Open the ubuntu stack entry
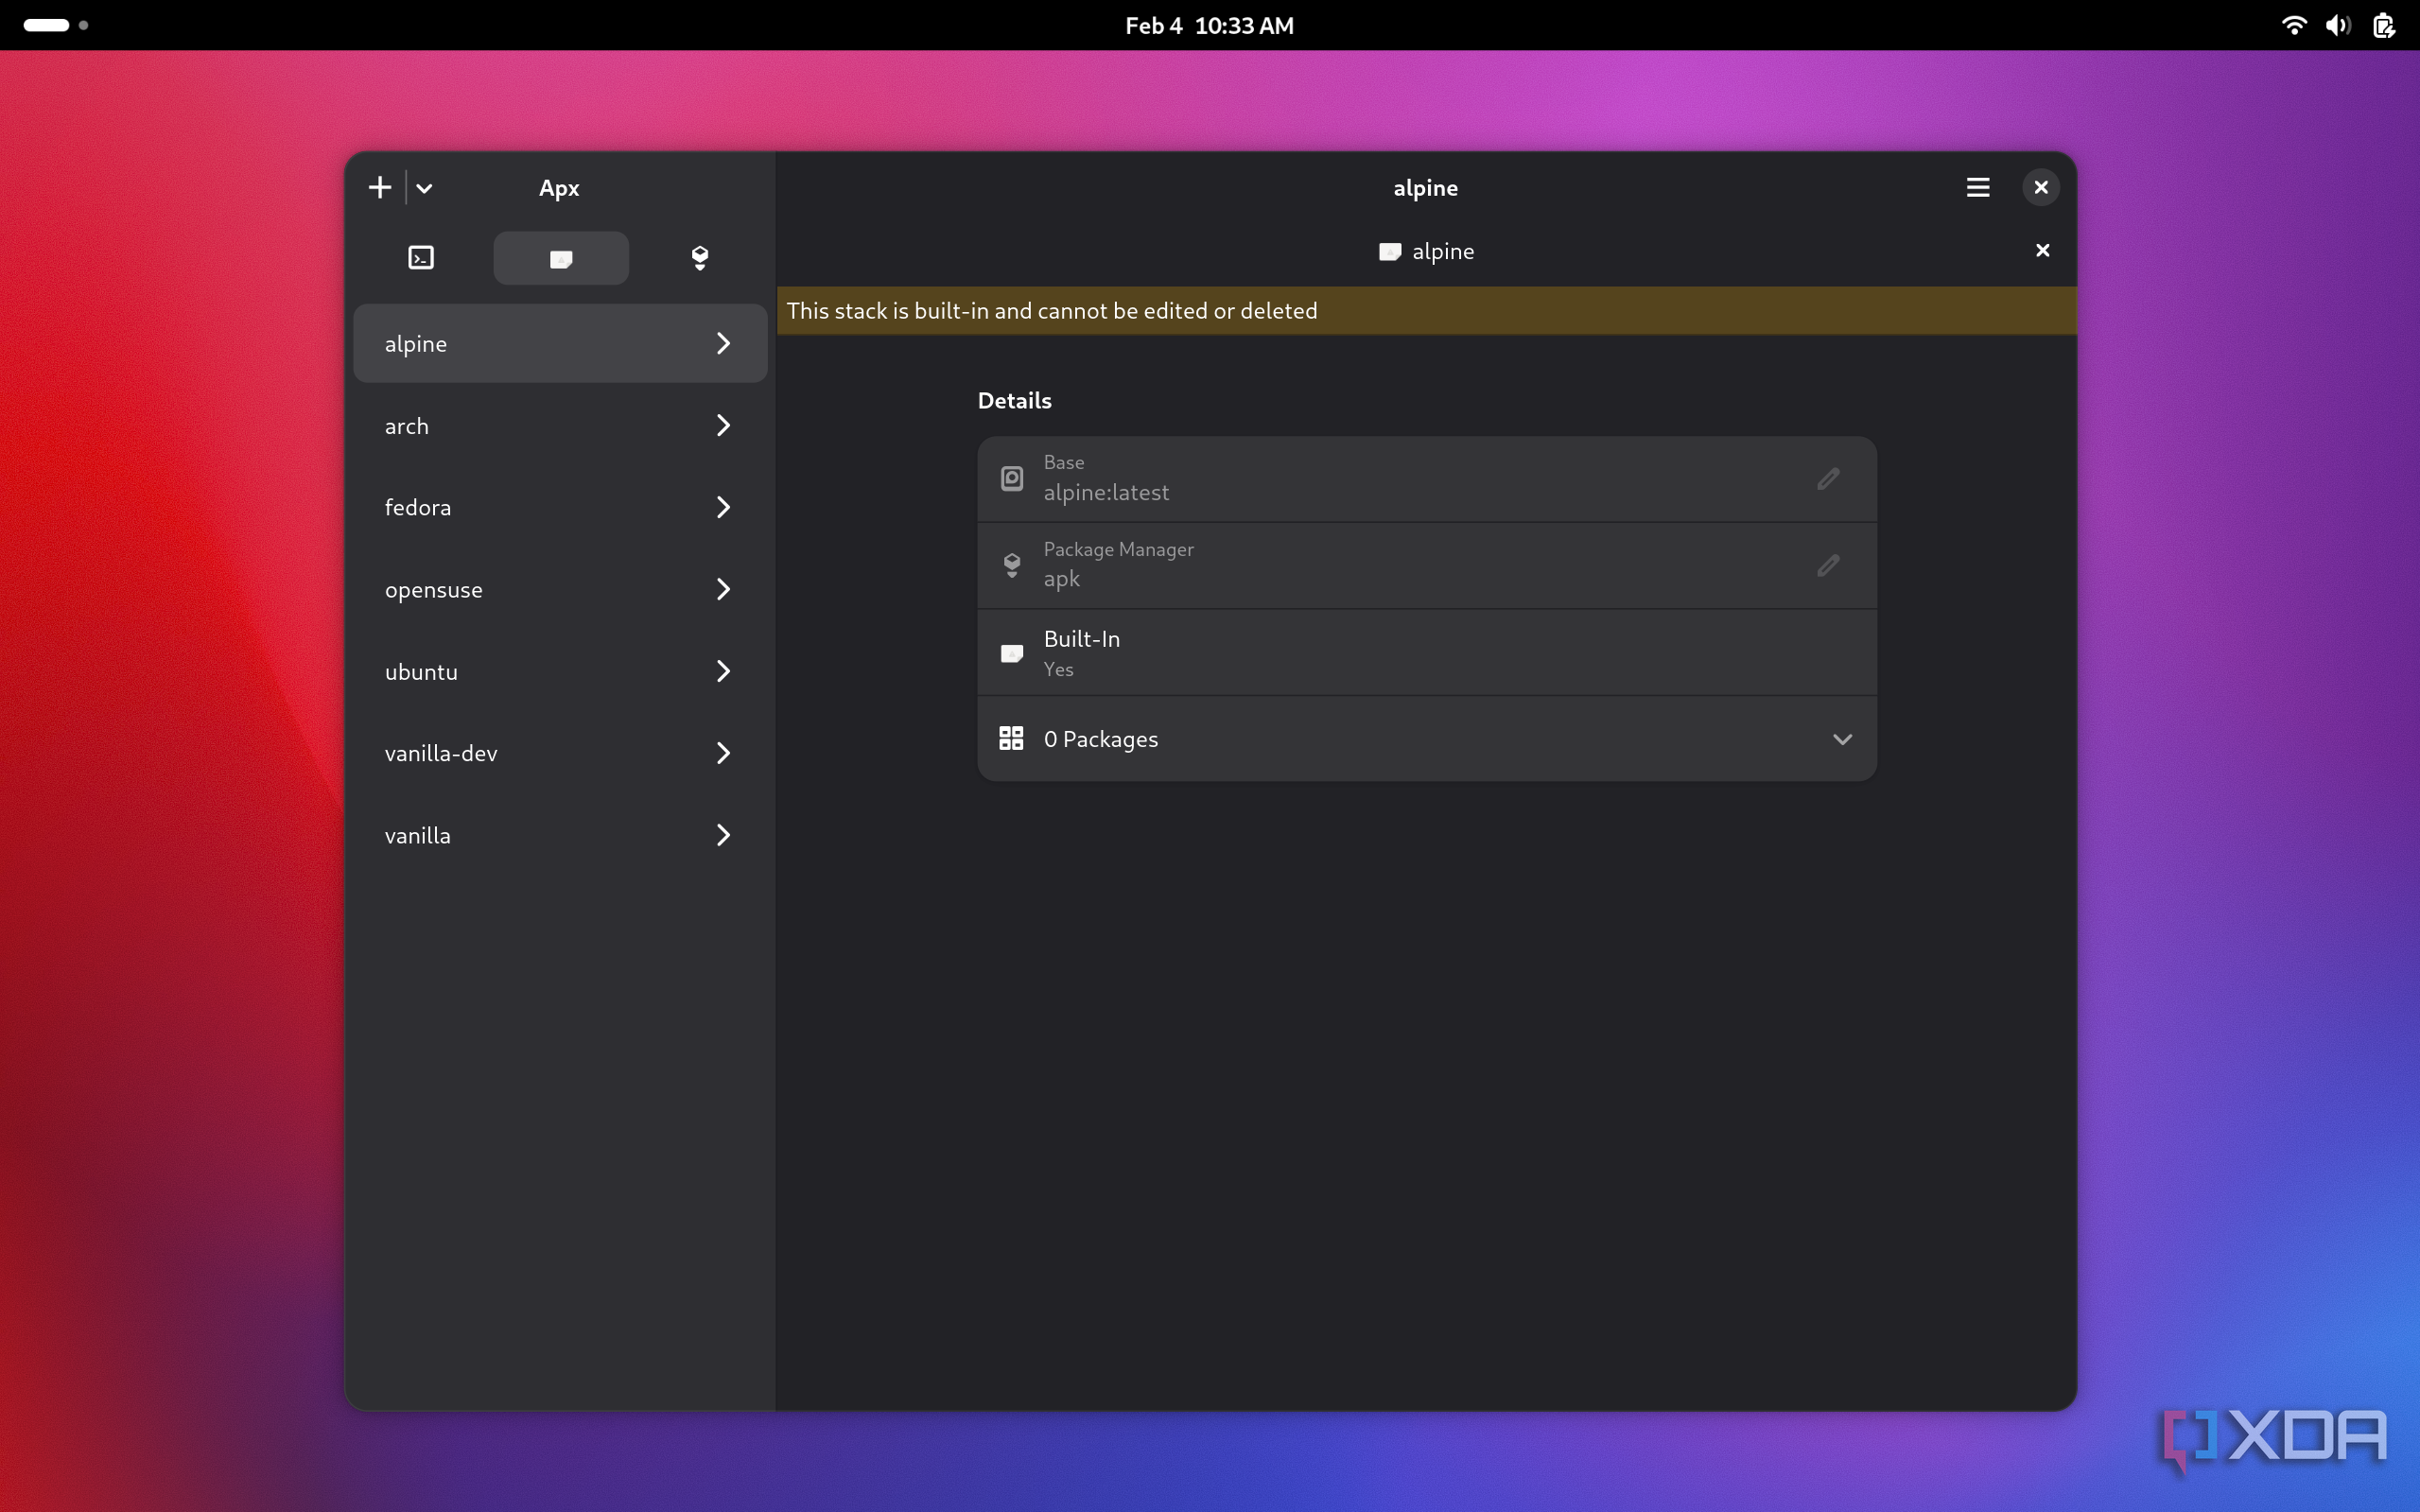 click(560, 672)
